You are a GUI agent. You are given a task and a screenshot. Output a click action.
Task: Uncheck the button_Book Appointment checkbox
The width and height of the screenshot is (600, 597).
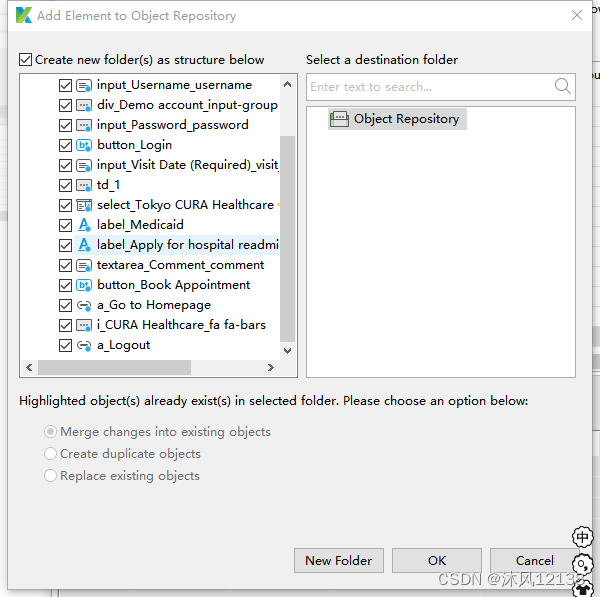click(65, 285)
